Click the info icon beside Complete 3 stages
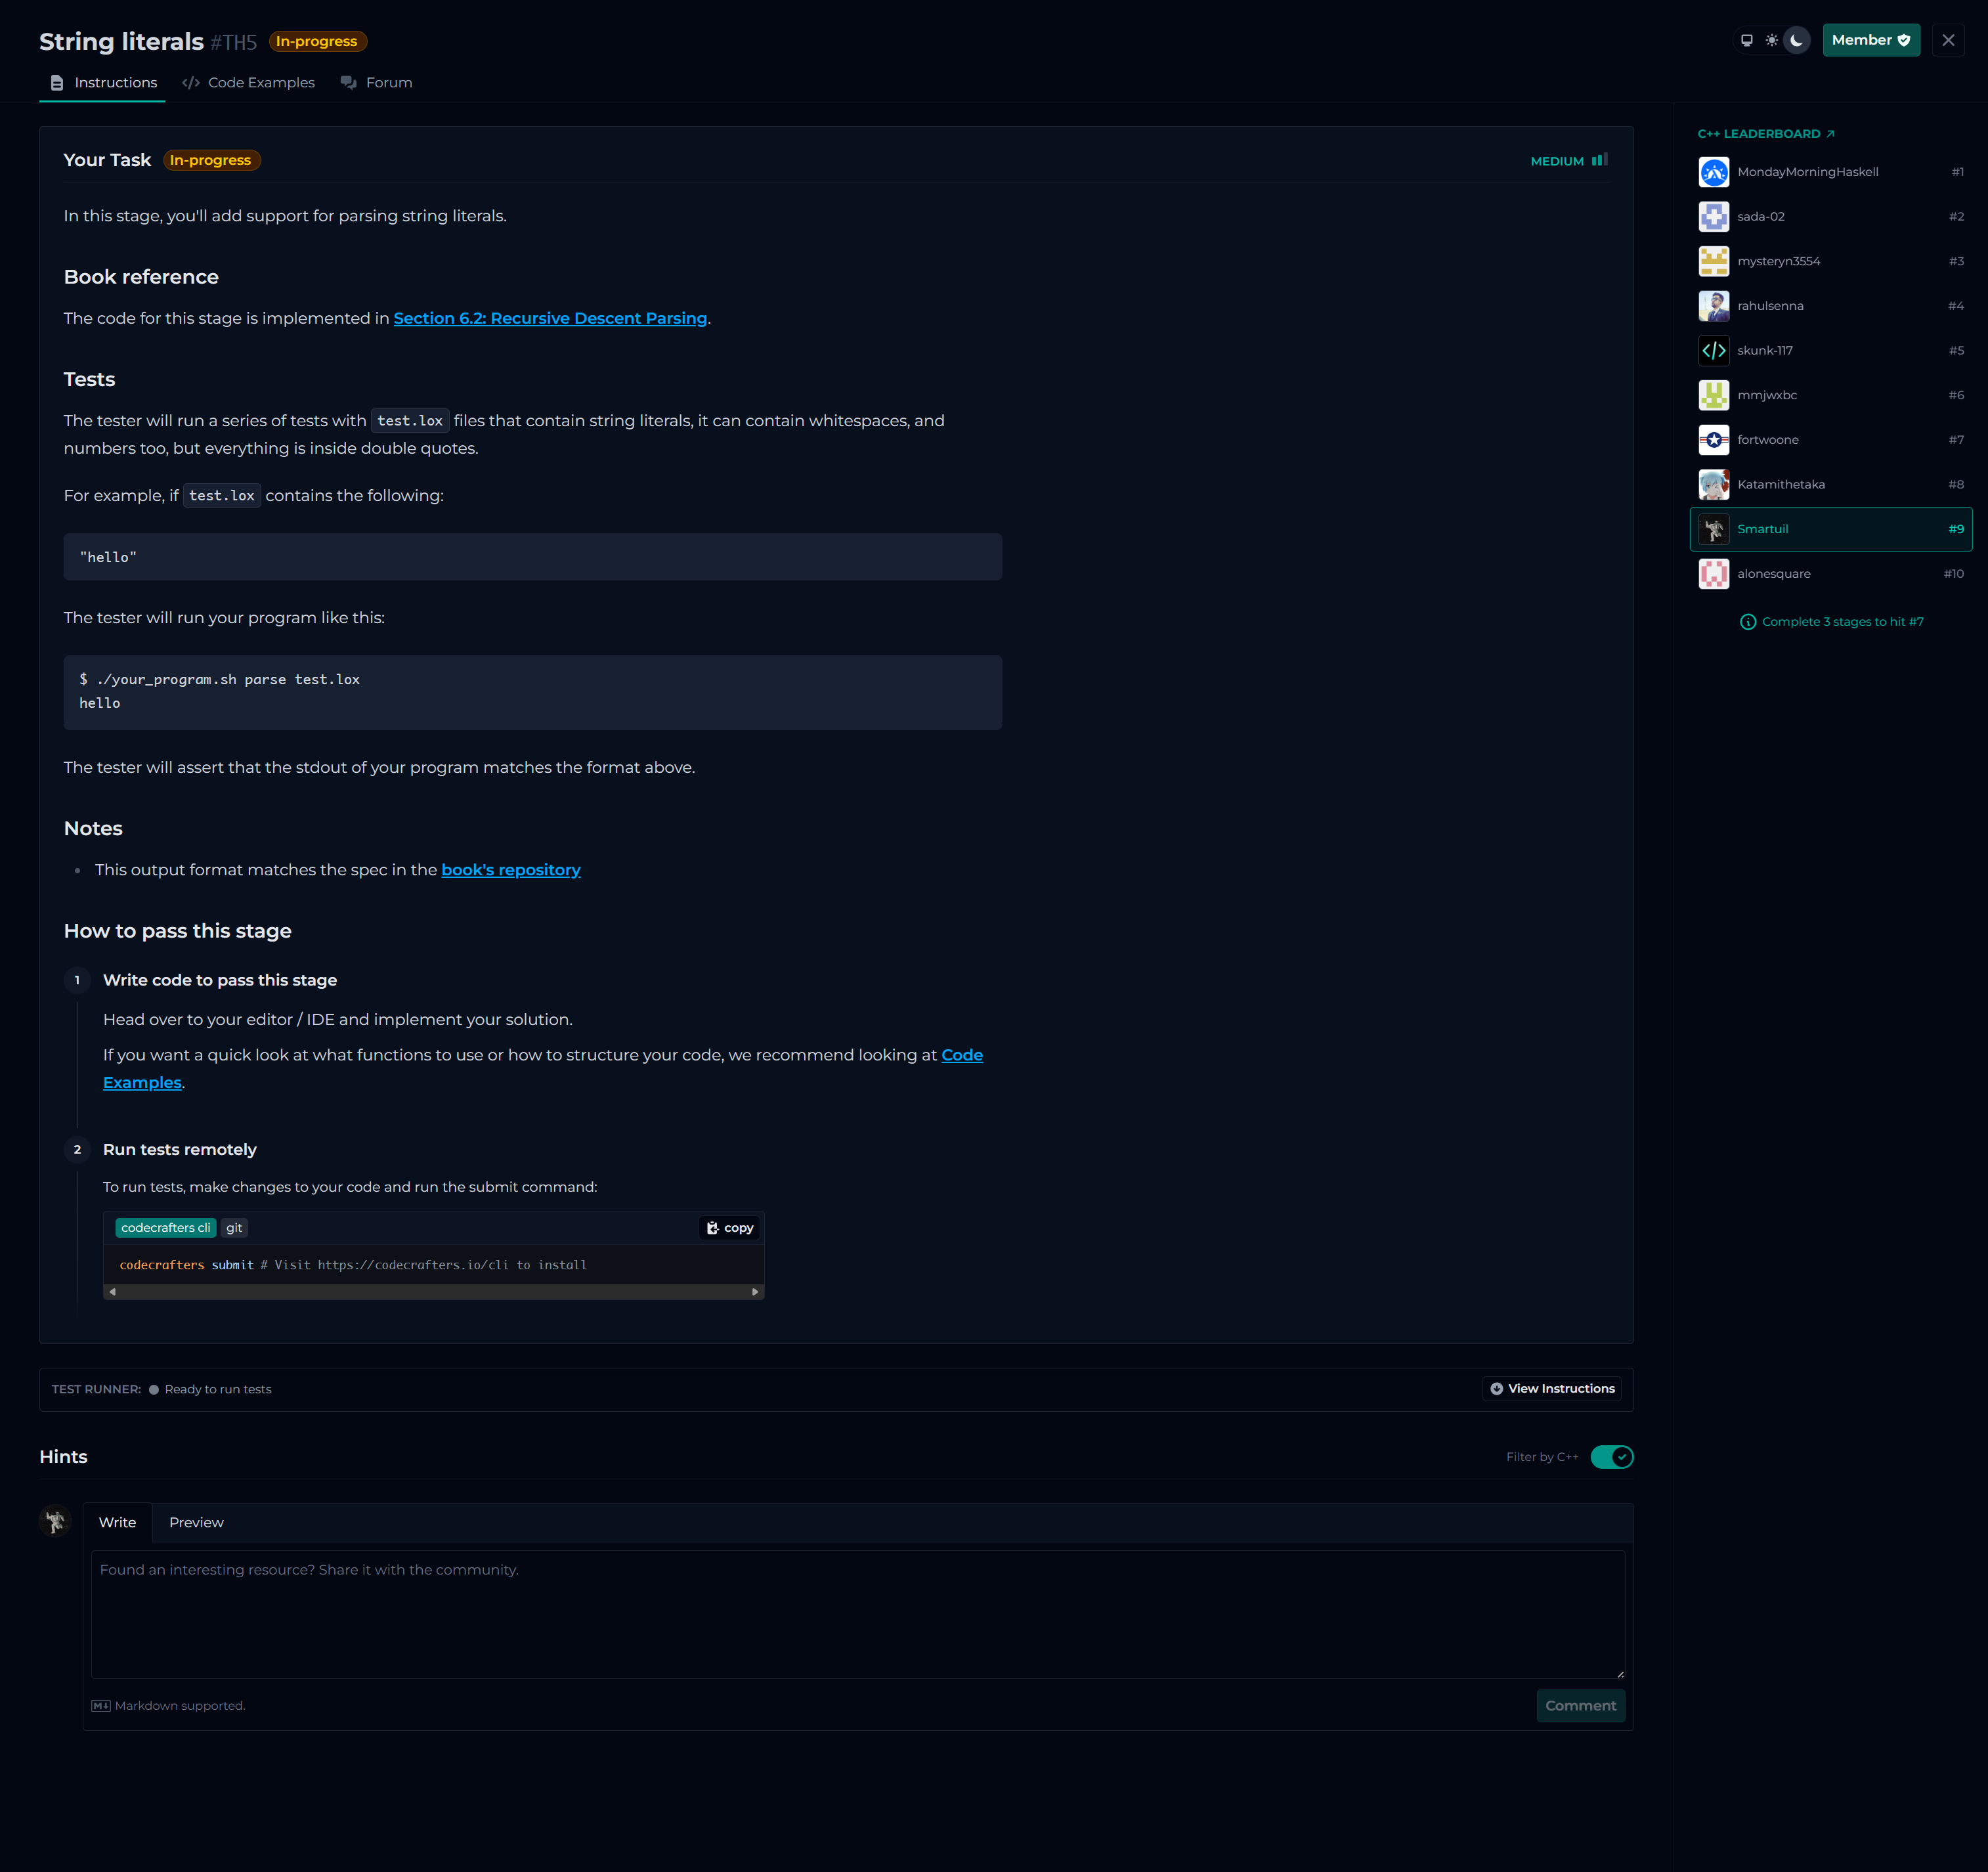 pyautogui.click(x=1747, y=622)
